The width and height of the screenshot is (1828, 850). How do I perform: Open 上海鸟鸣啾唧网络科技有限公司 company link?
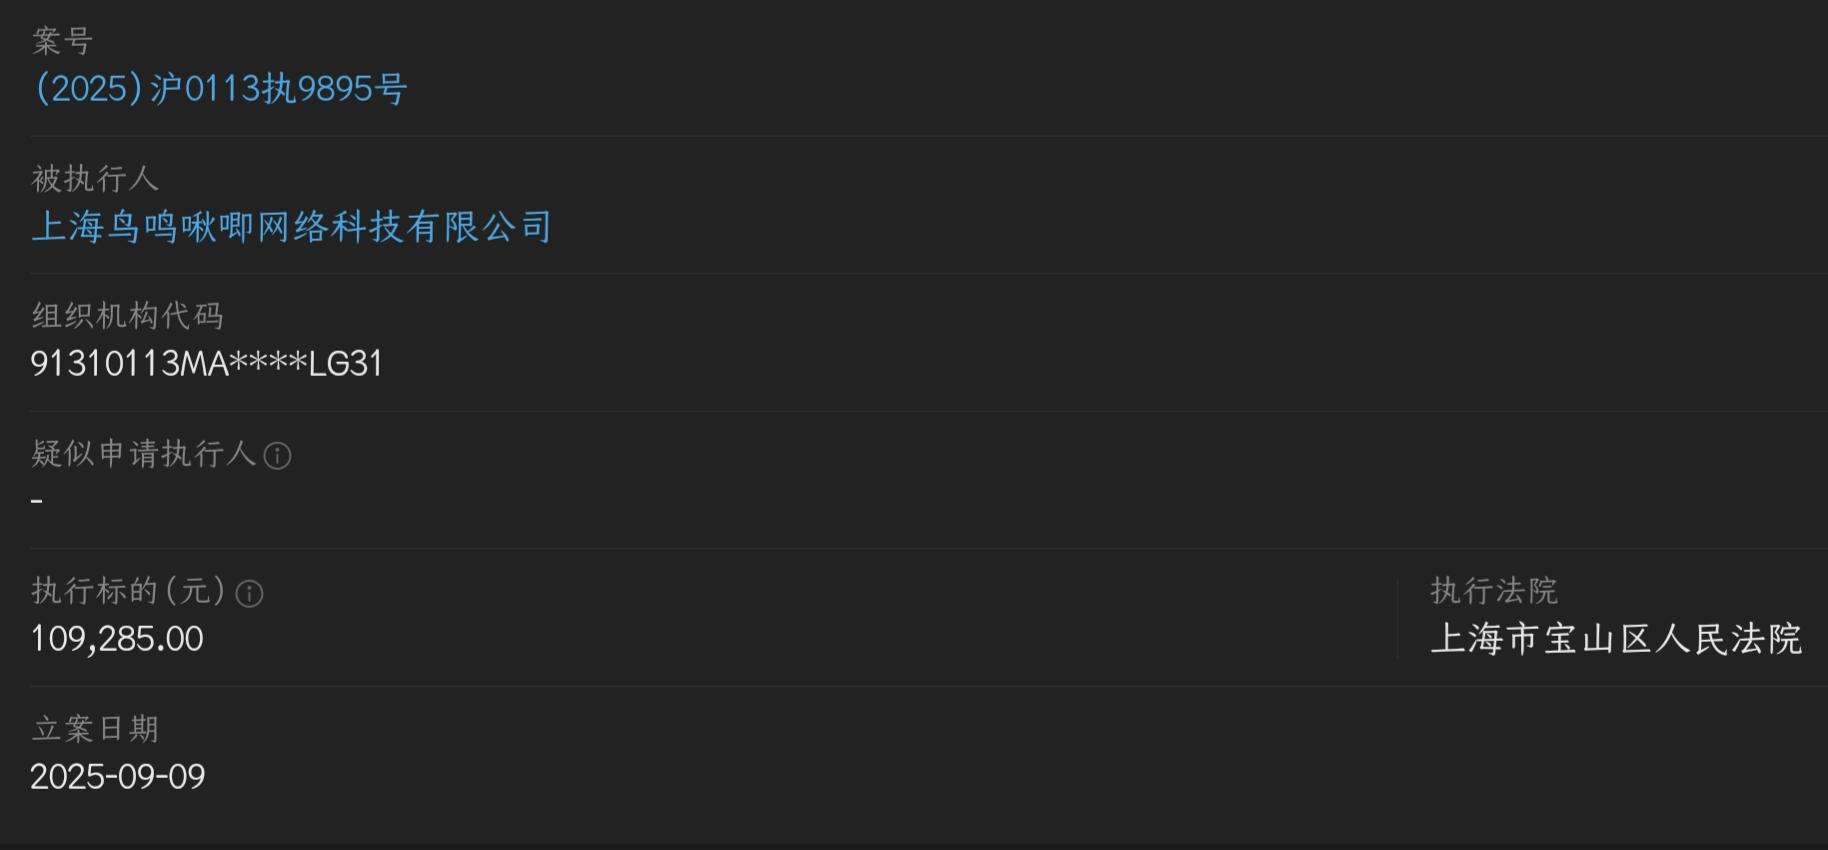coord(291,226)
